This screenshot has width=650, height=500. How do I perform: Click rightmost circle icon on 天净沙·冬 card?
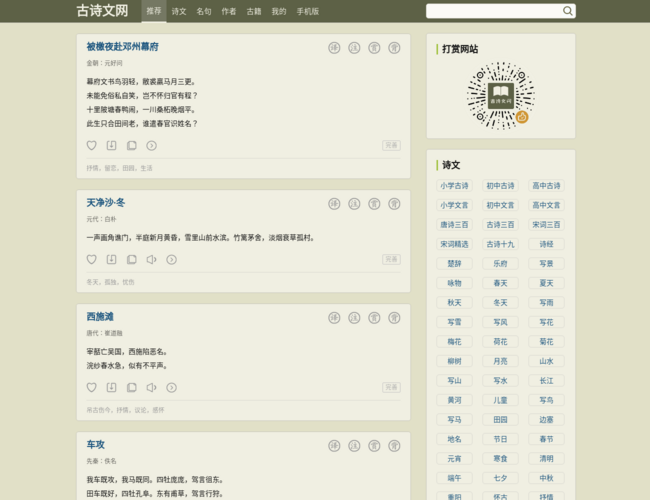[394, 204]
